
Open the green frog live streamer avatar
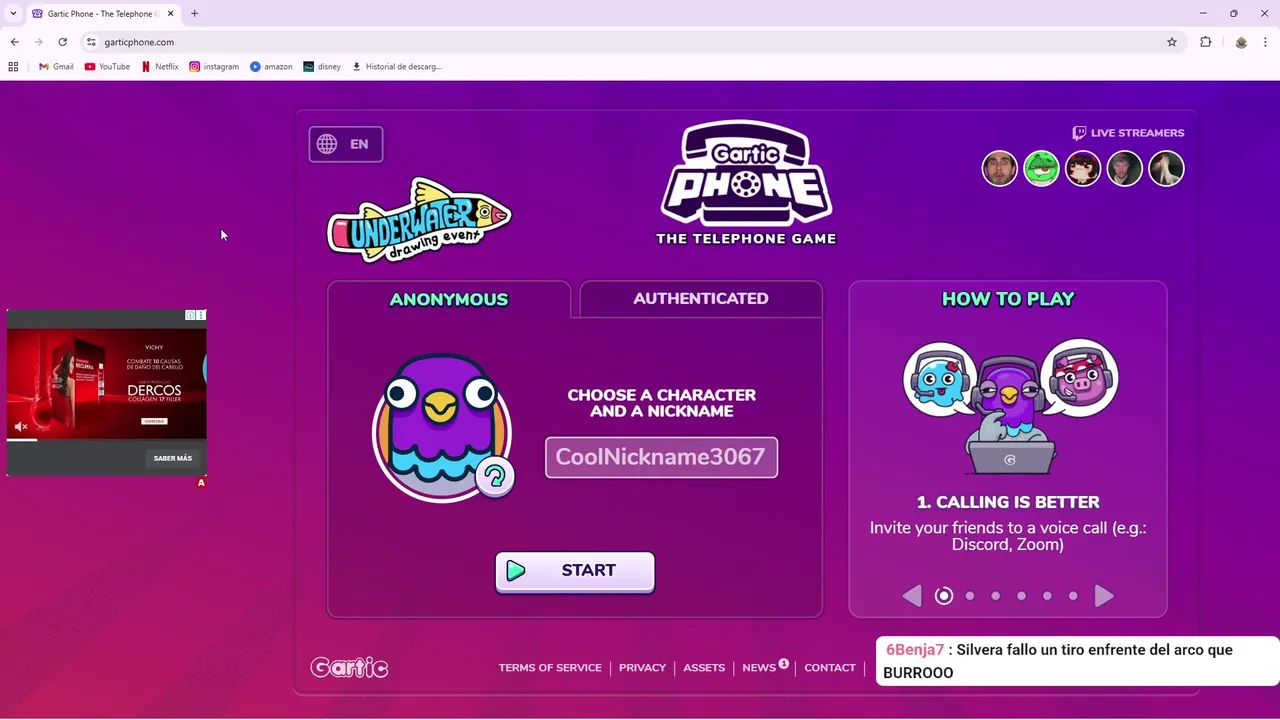[1041, 168]
